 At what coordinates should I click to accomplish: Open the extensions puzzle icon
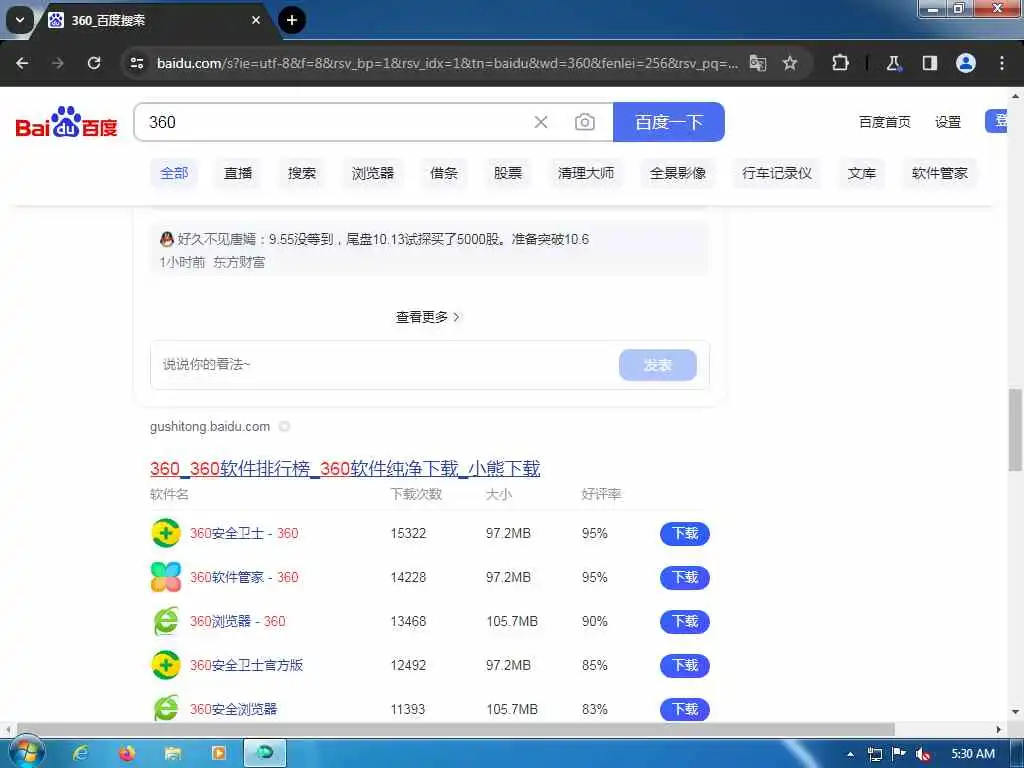[840, 63]
